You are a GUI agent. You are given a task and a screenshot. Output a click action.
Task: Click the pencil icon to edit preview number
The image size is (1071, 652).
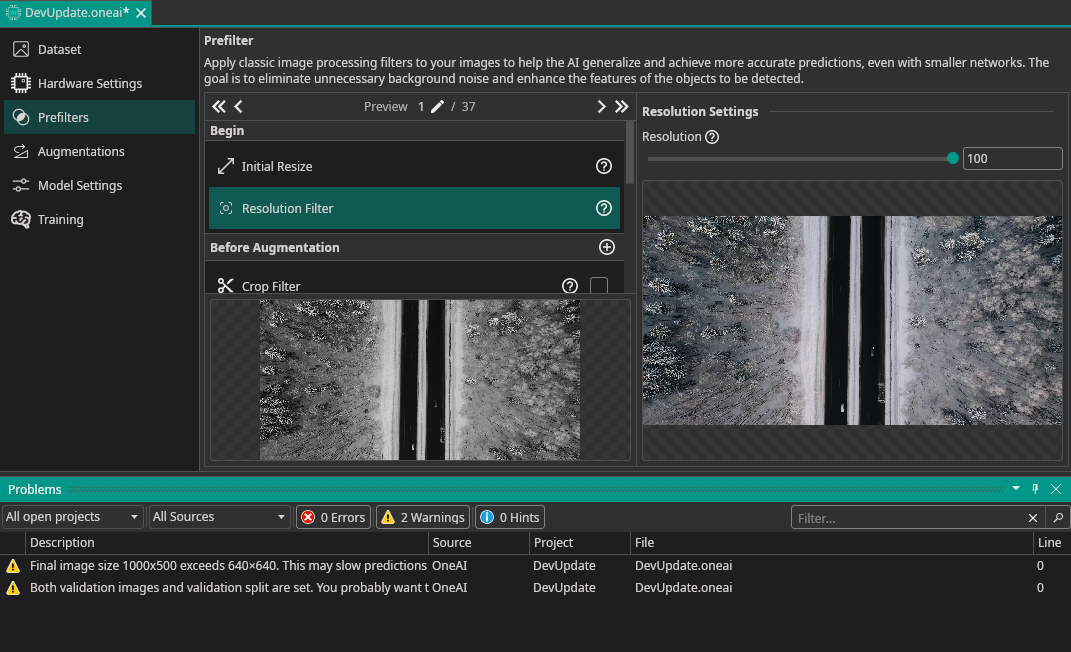pyautogui.click(x=437, y=107)
